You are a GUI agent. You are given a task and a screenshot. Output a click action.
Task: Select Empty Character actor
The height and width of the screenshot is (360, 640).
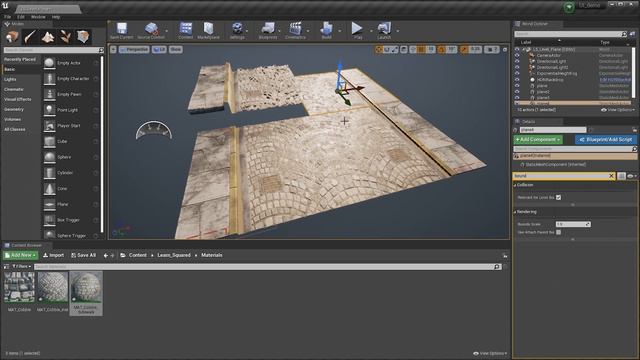coord(71,78)
